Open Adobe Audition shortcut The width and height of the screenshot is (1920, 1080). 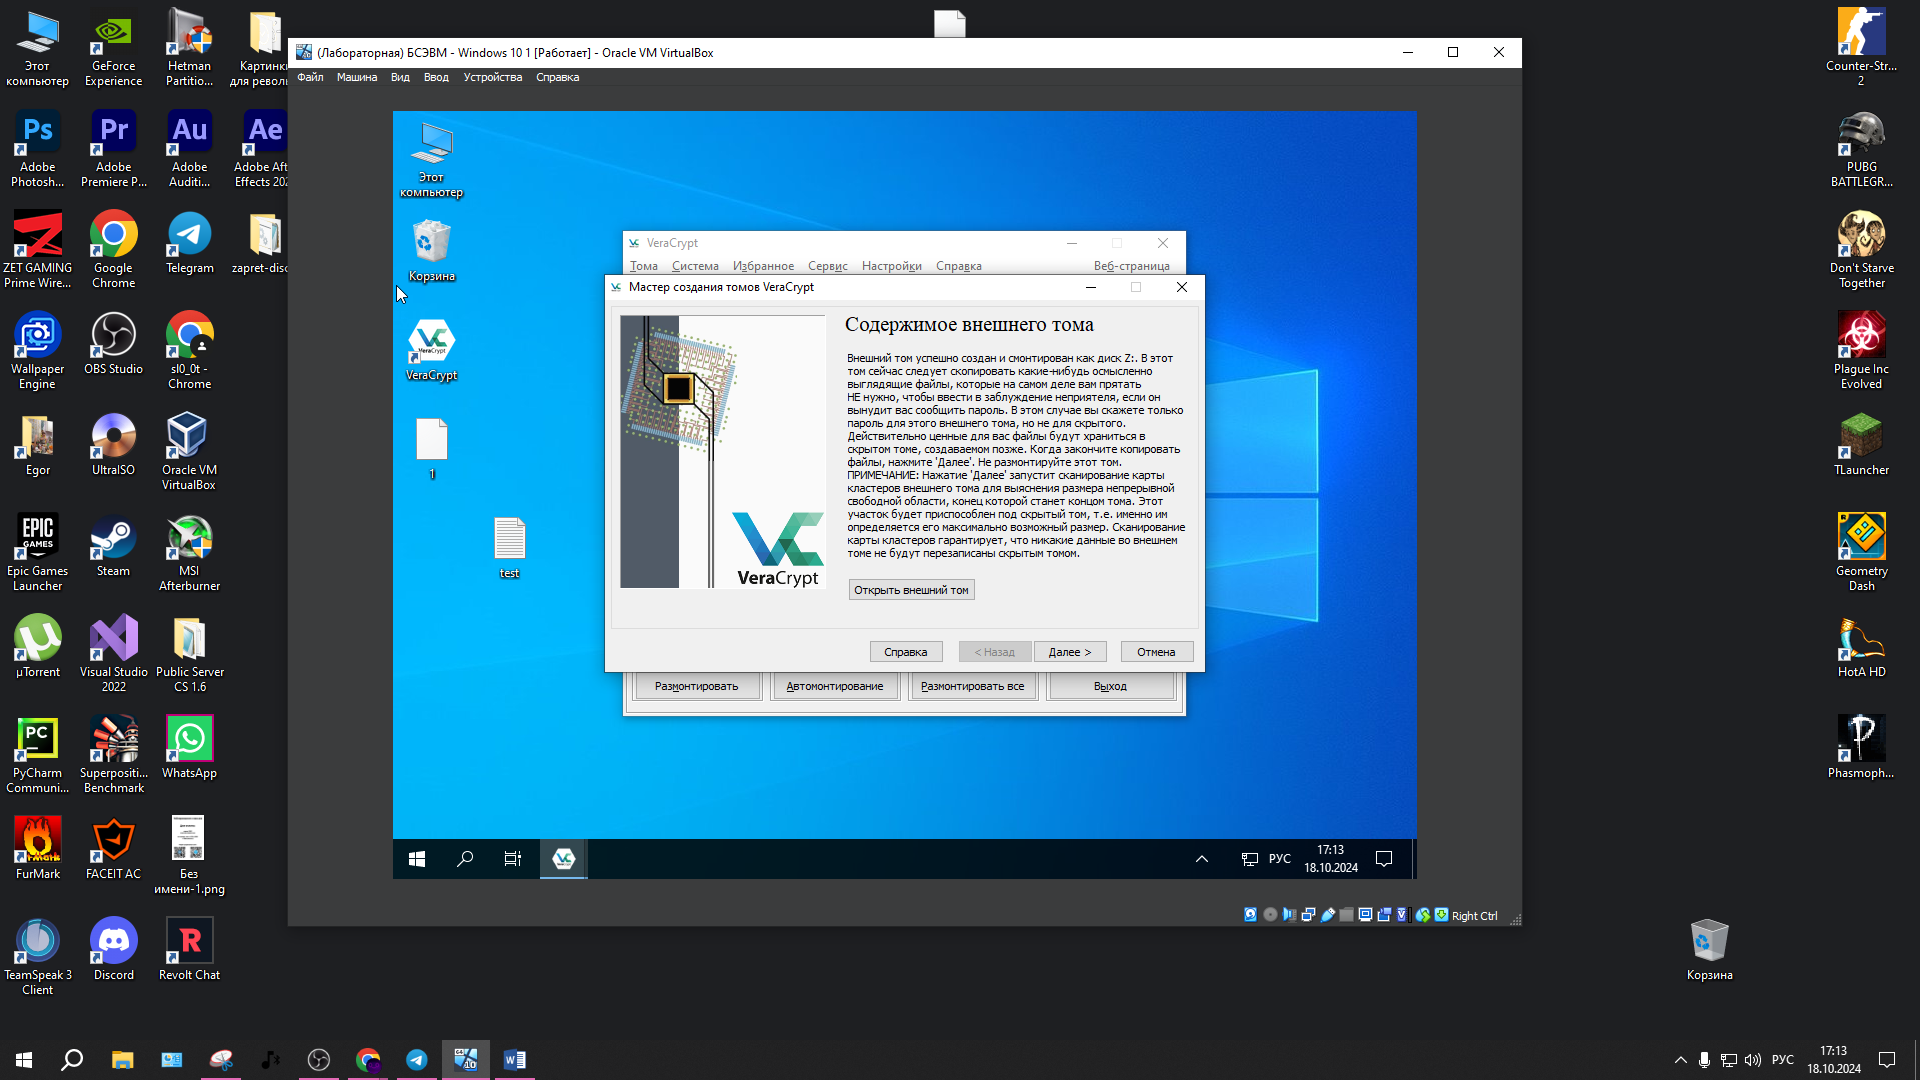(x=190, y=149)
